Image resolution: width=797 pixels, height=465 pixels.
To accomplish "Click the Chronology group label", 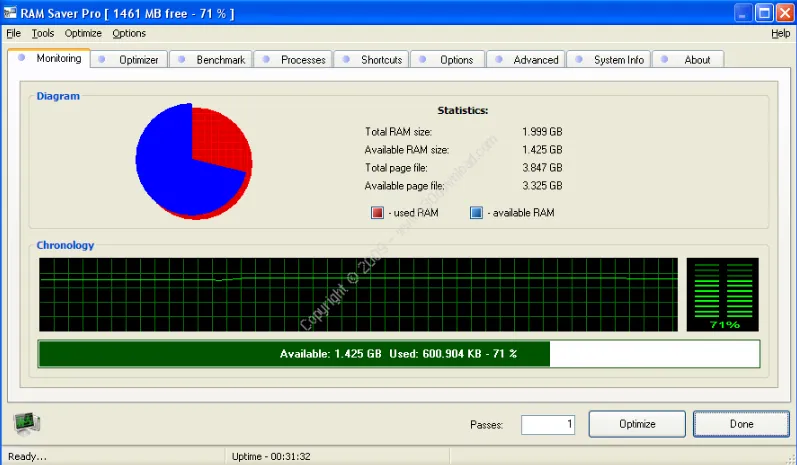I will [x=65, y=245].
